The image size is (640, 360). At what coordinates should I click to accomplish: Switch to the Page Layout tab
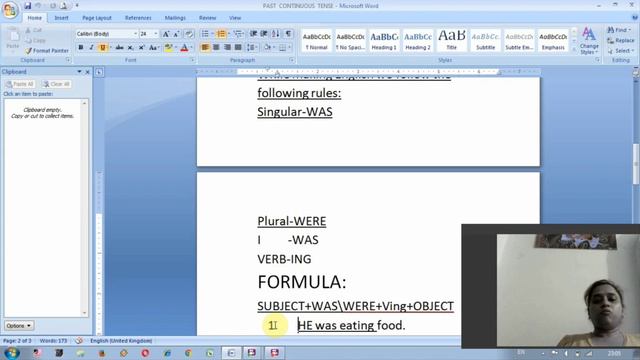pos(97,18)
